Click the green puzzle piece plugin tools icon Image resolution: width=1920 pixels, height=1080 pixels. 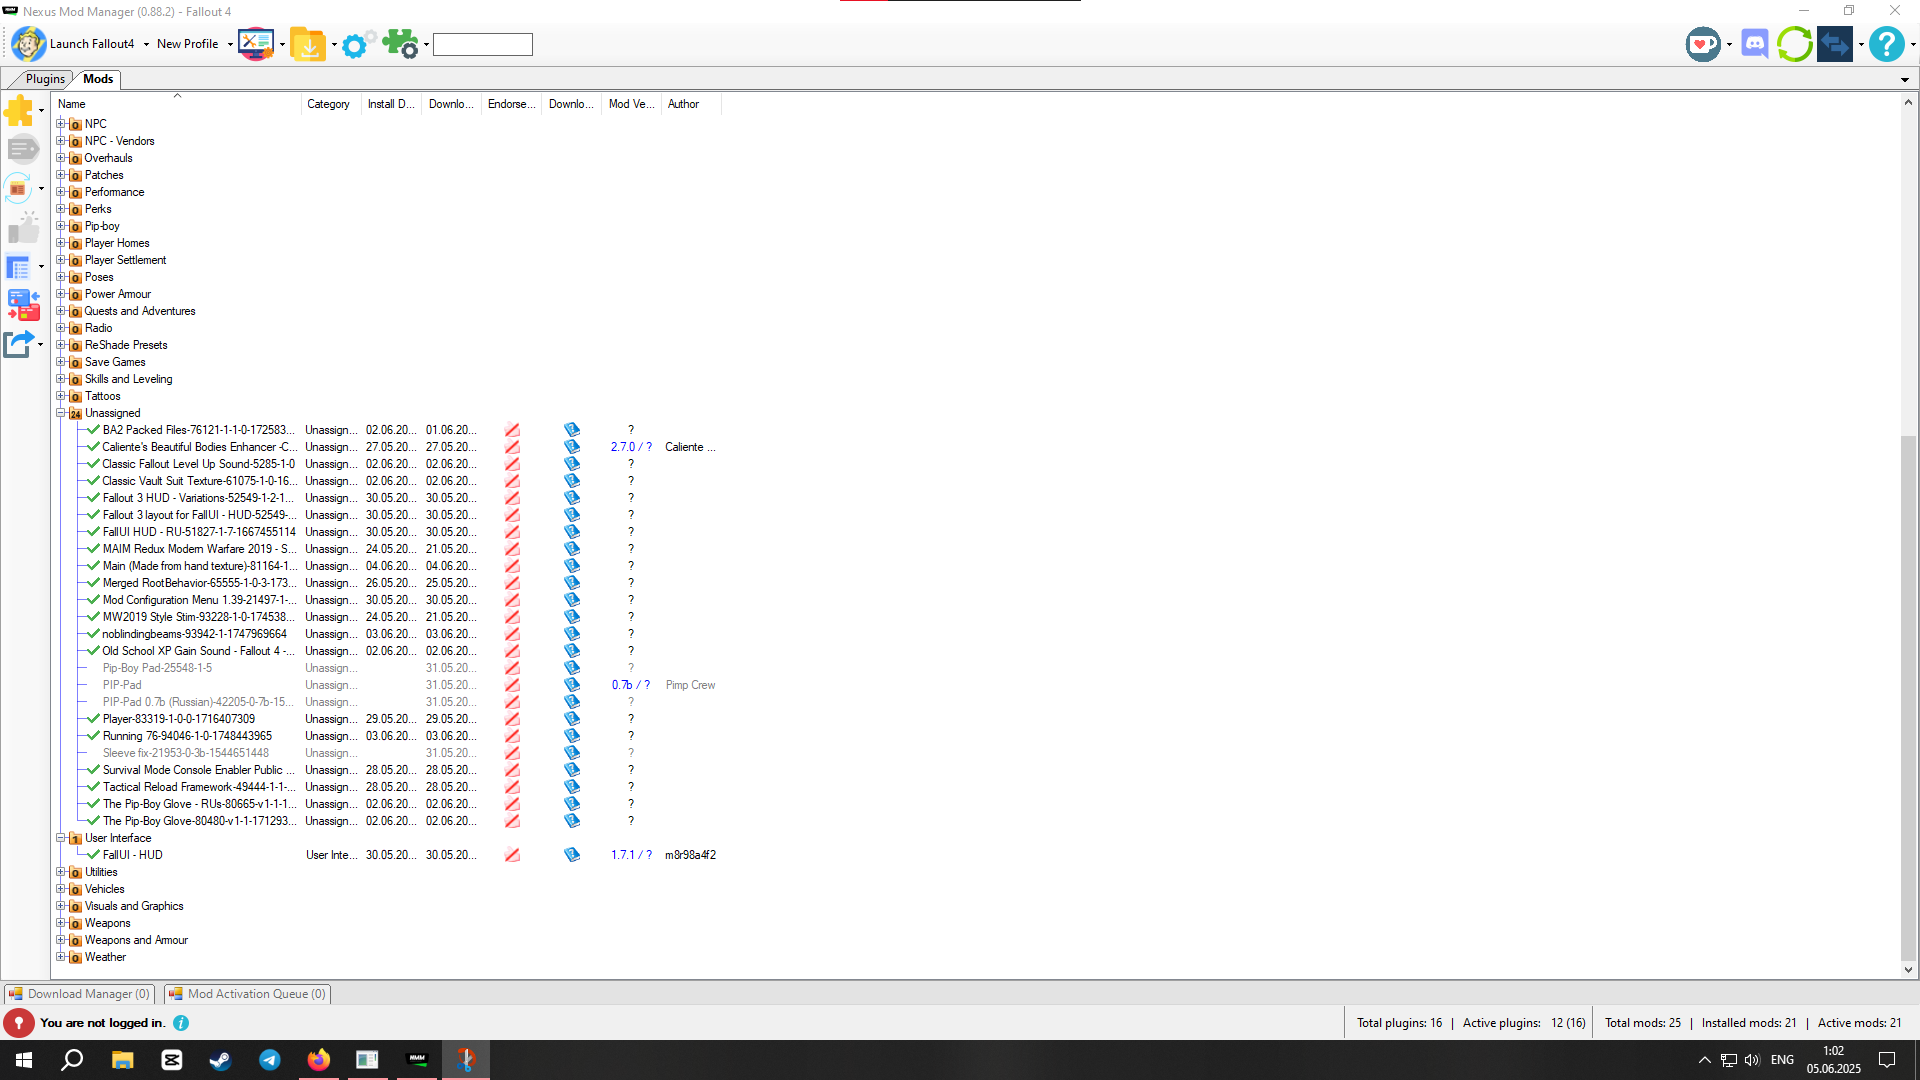pos(400,44)
